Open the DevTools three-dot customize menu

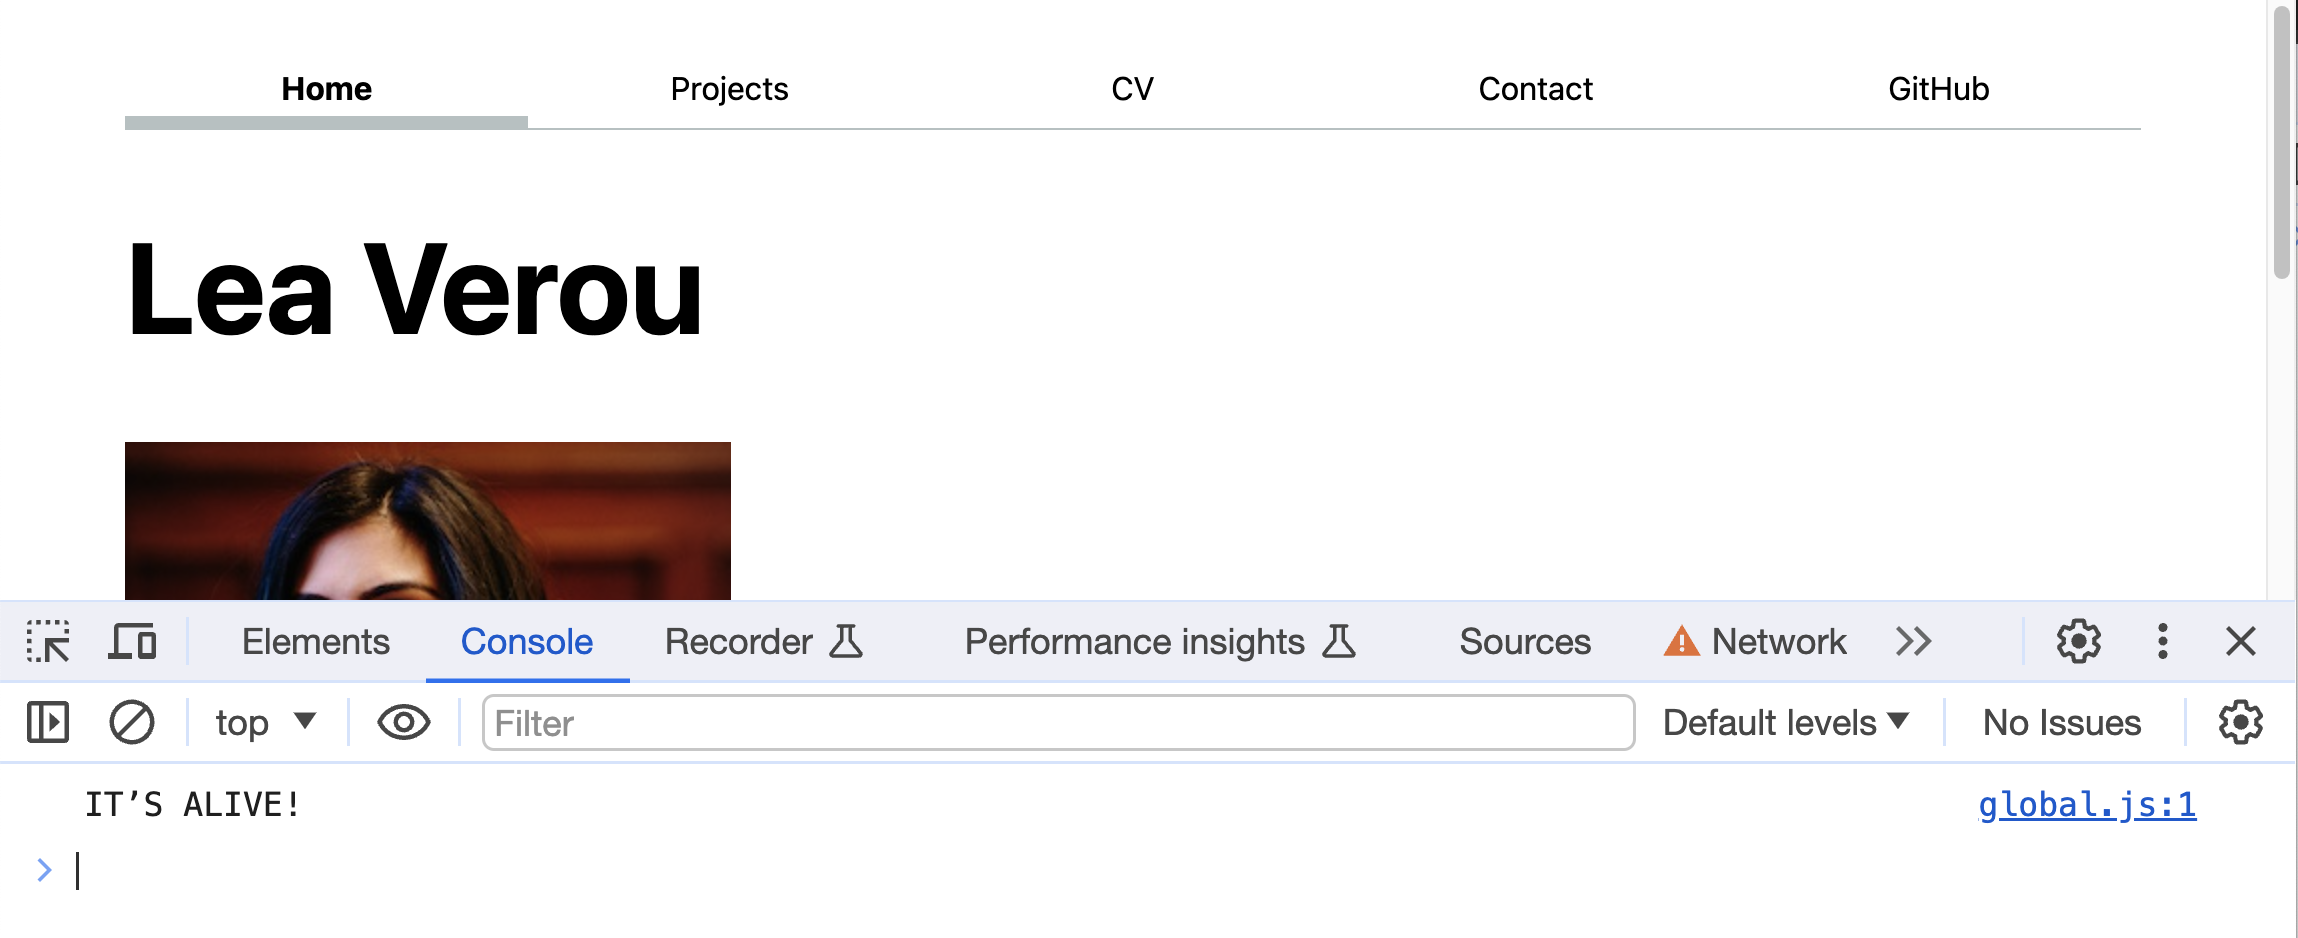point(2162,641)
